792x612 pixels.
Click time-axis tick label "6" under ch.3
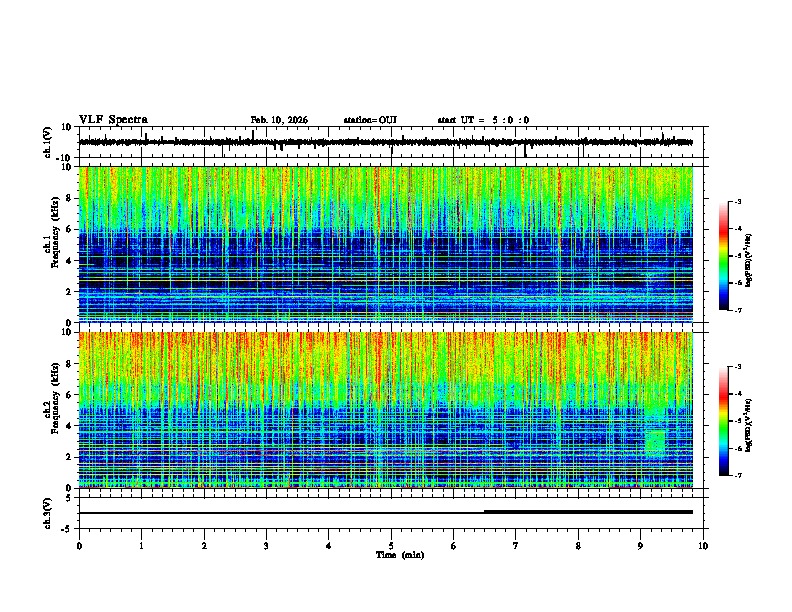pos(454,546)
